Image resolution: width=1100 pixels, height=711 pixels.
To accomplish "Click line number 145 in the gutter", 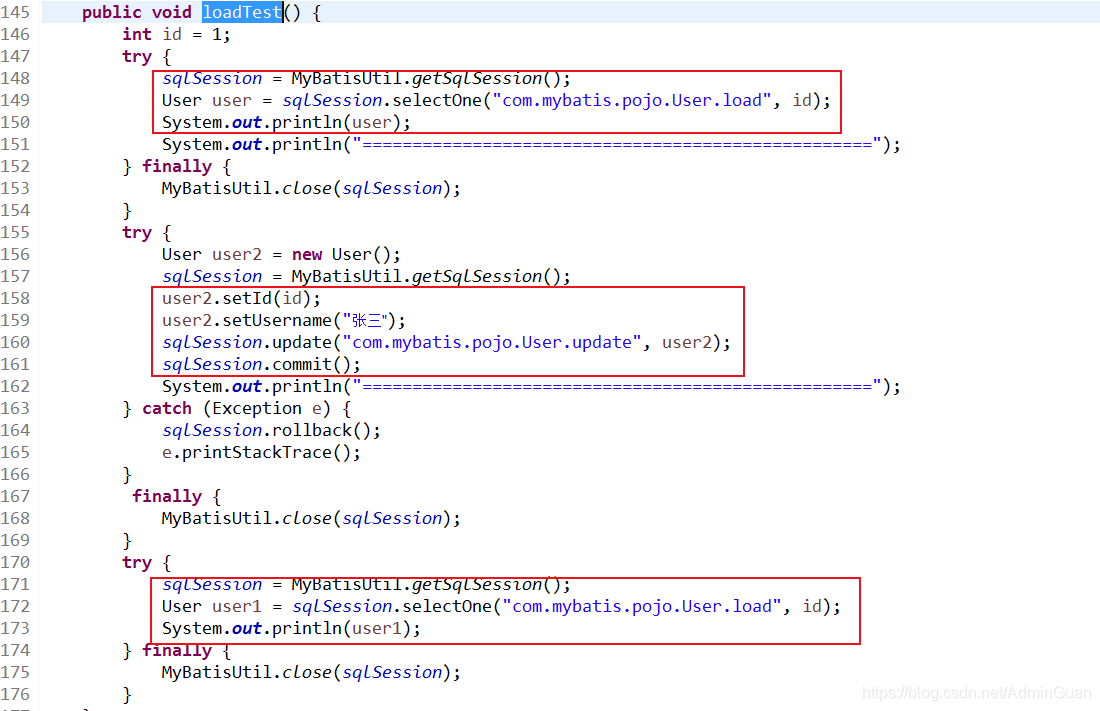I will 15,12.
